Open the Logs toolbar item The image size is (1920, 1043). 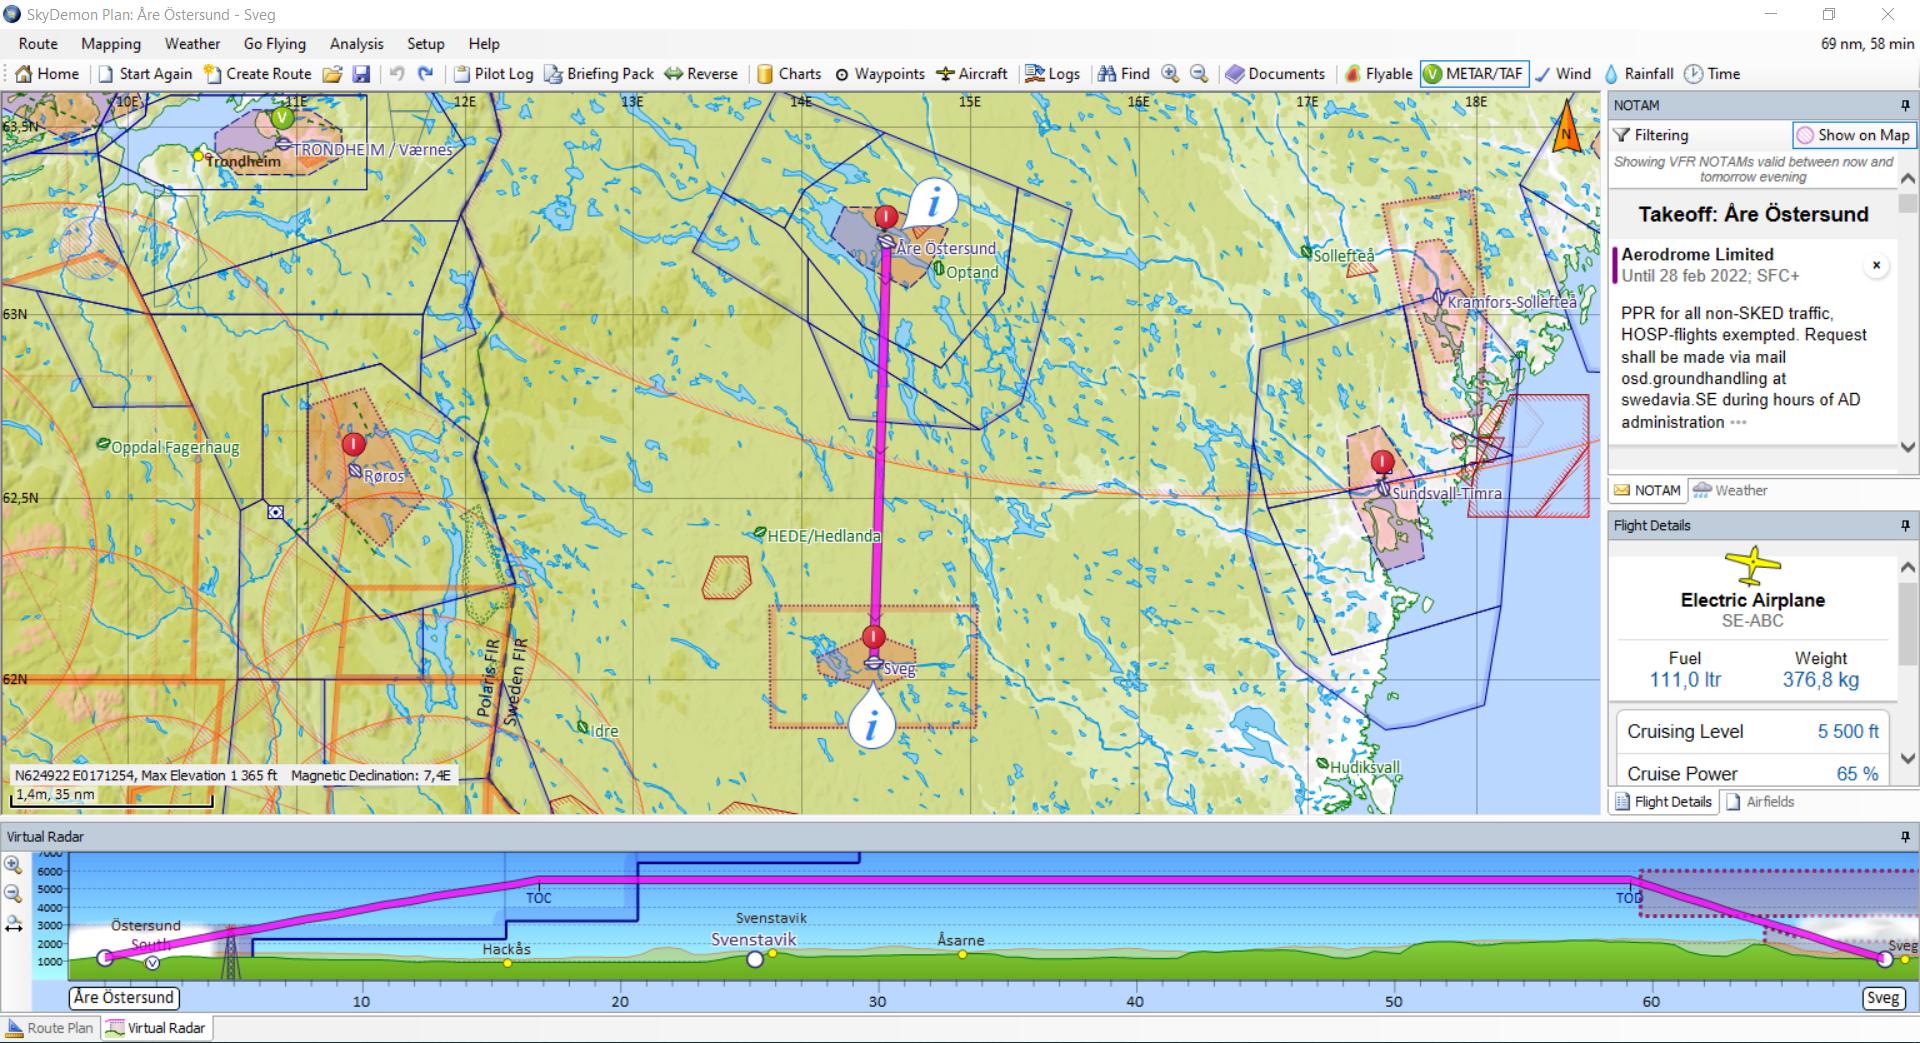pos(1053,74)
